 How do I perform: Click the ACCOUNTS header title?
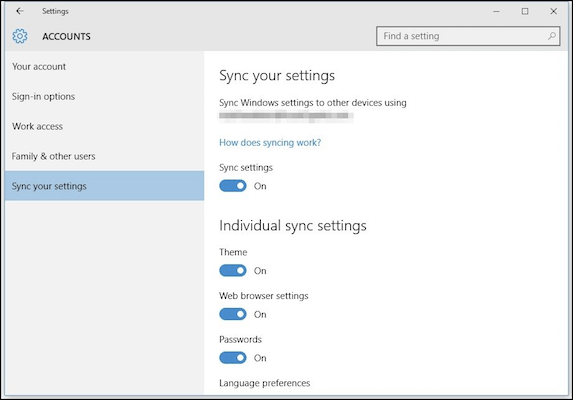(x=66, y=37)
